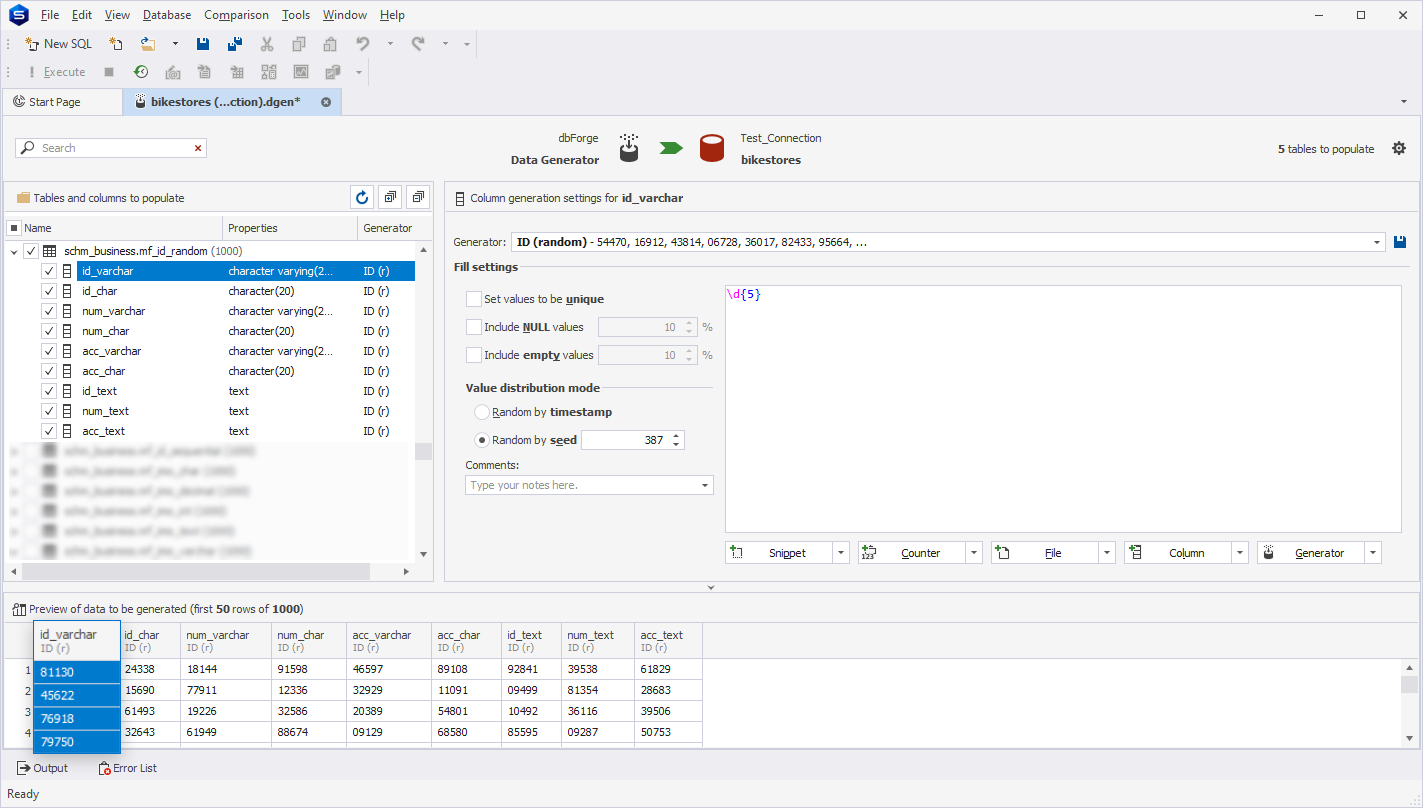
Task: Click the Redo arrow icon
Action: tap(418, 44)
